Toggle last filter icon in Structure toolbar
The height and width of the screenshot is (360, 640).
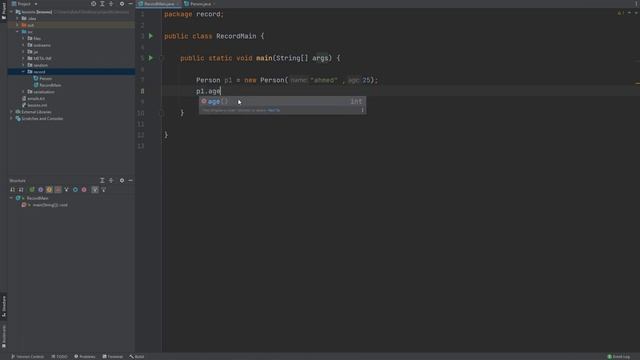pos(103,189)
